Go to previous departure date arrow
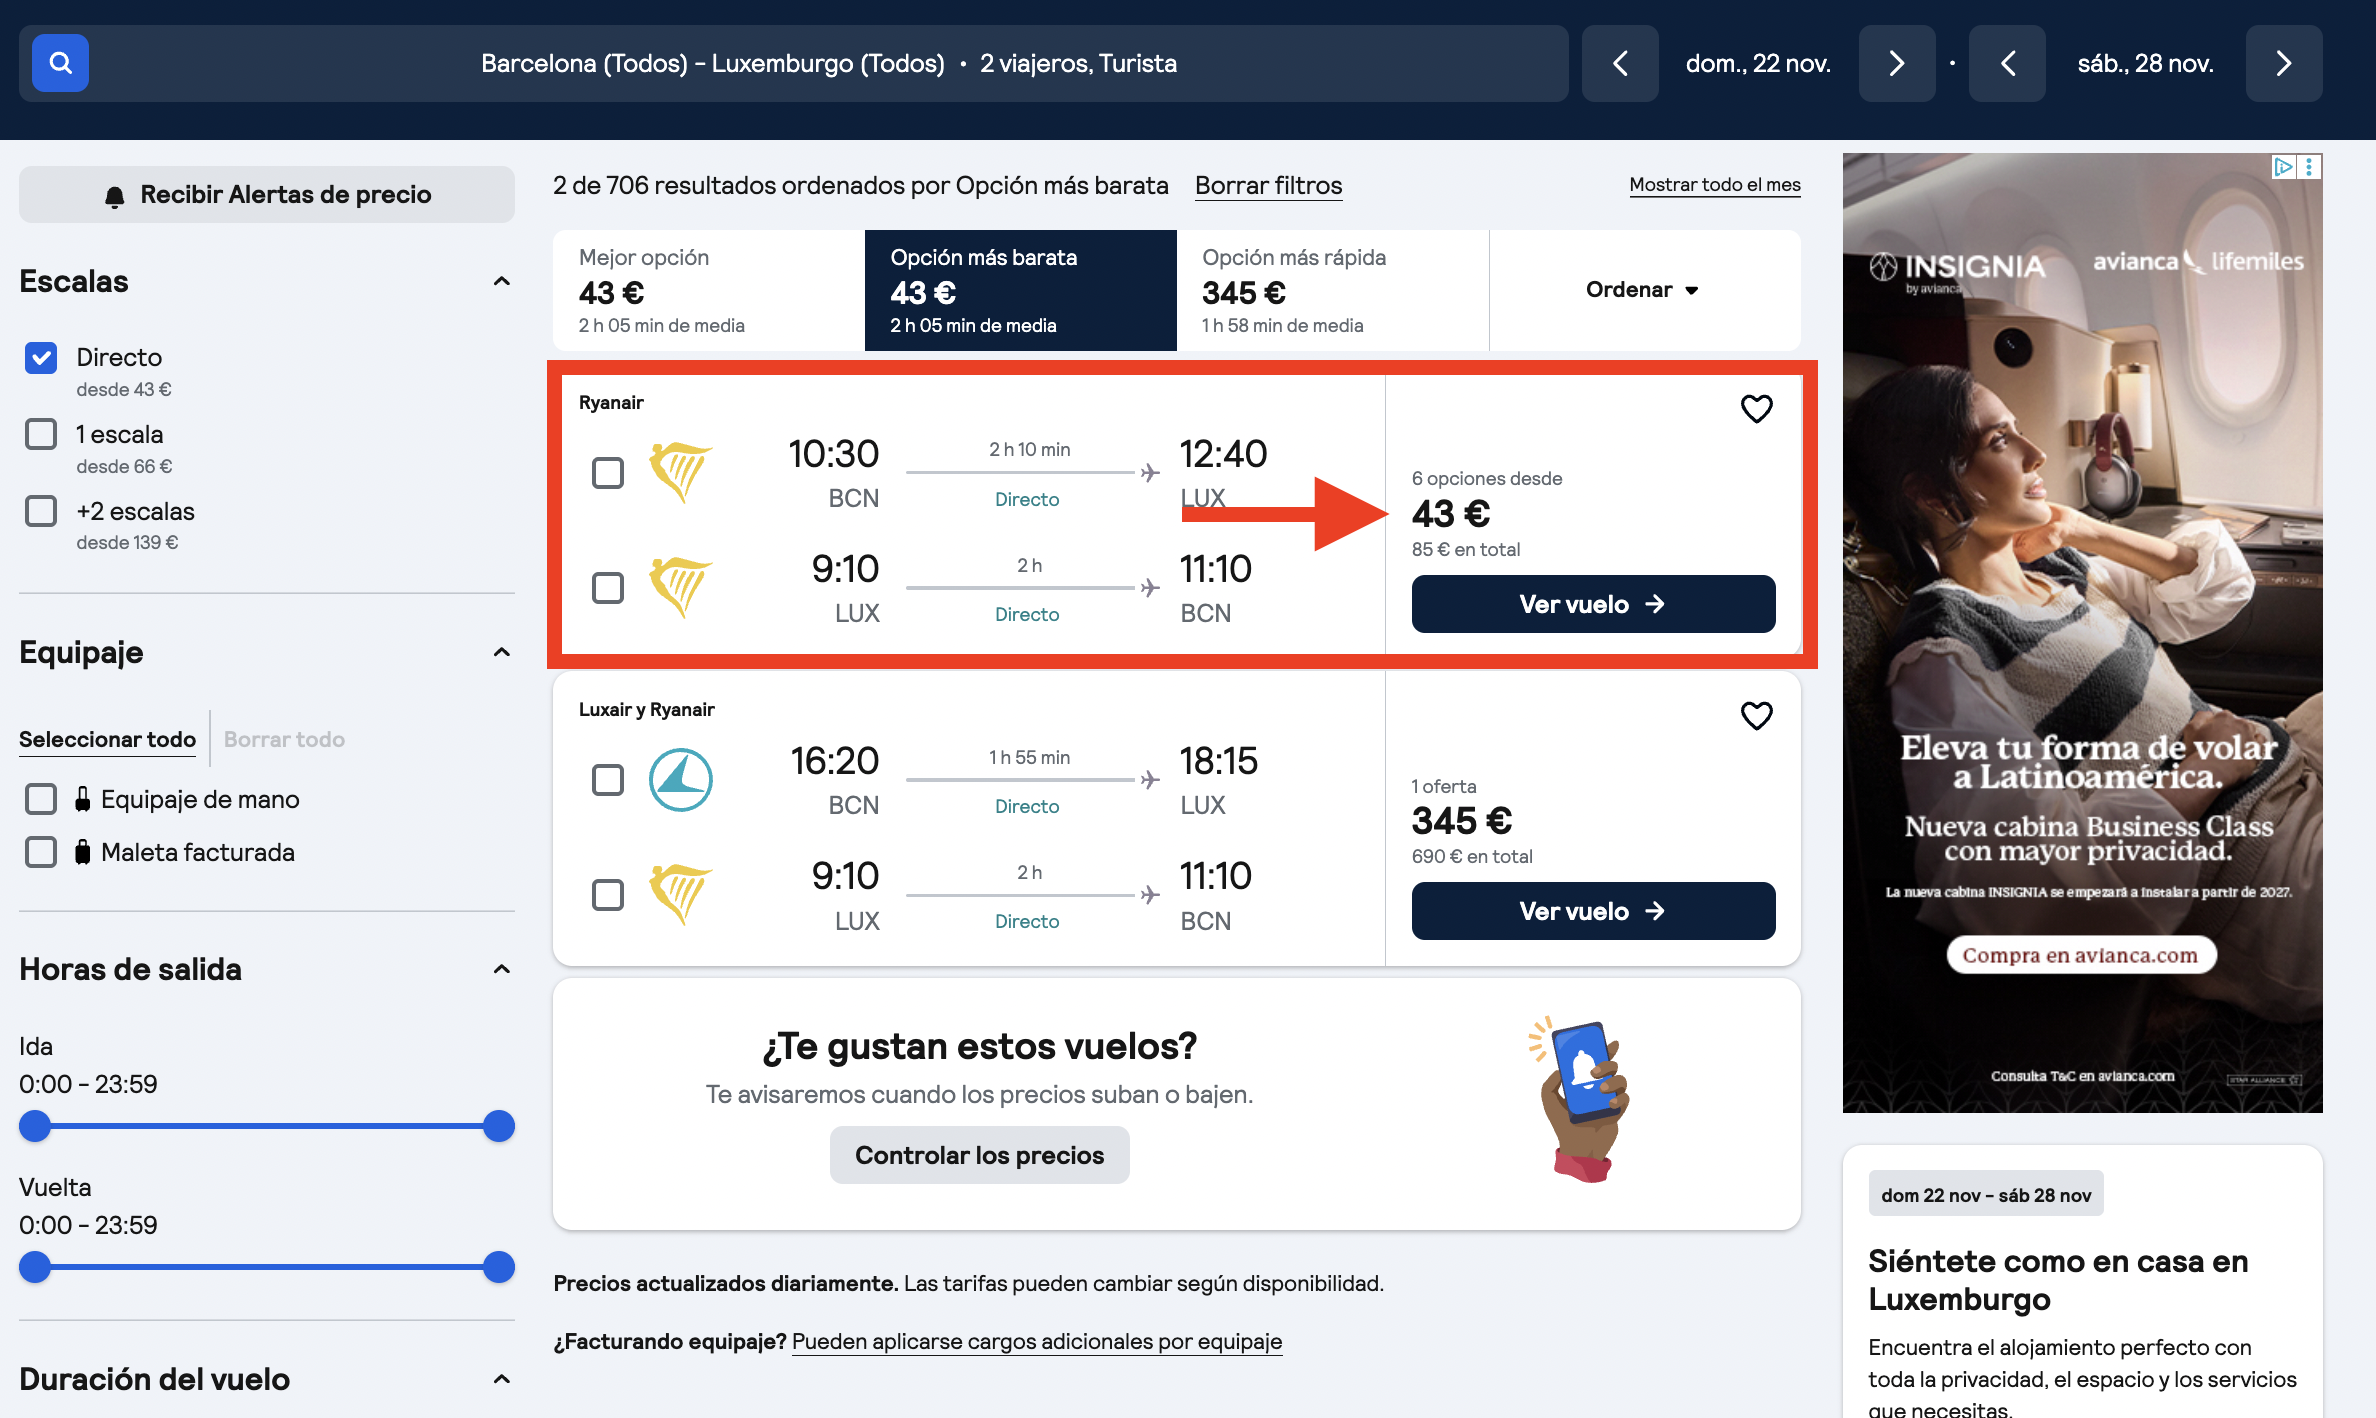Image resolution: width=2376 pixels, height=1418 pixels. pos(1620,63)
